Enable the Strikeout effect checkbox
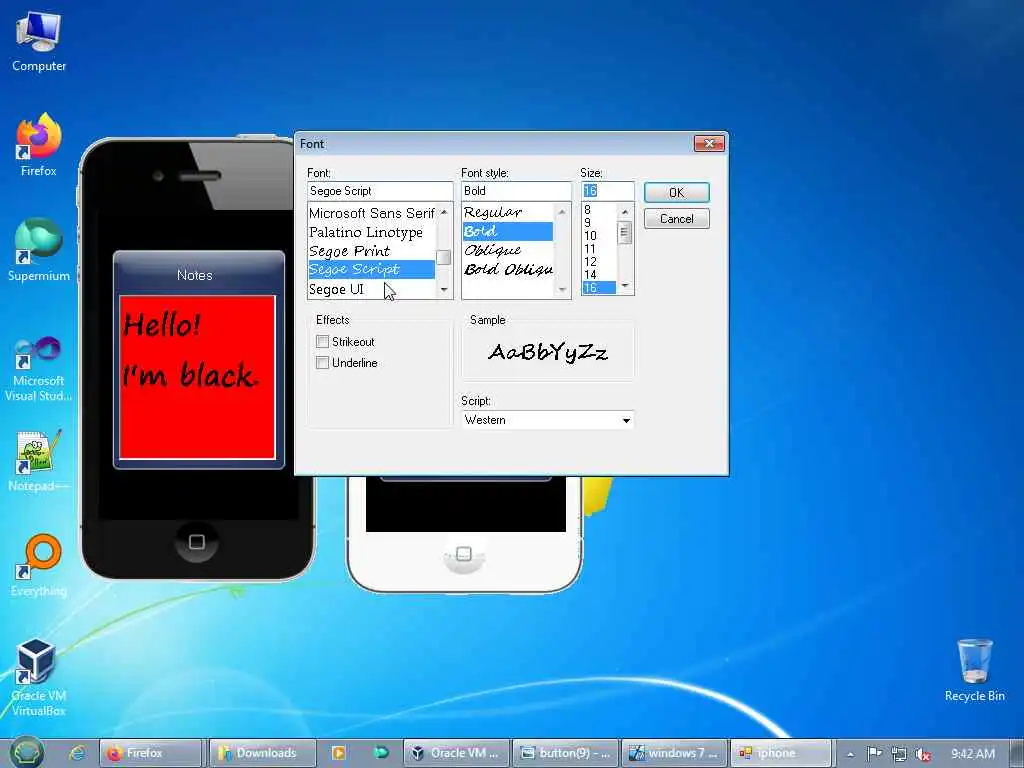 coord(322,342)
